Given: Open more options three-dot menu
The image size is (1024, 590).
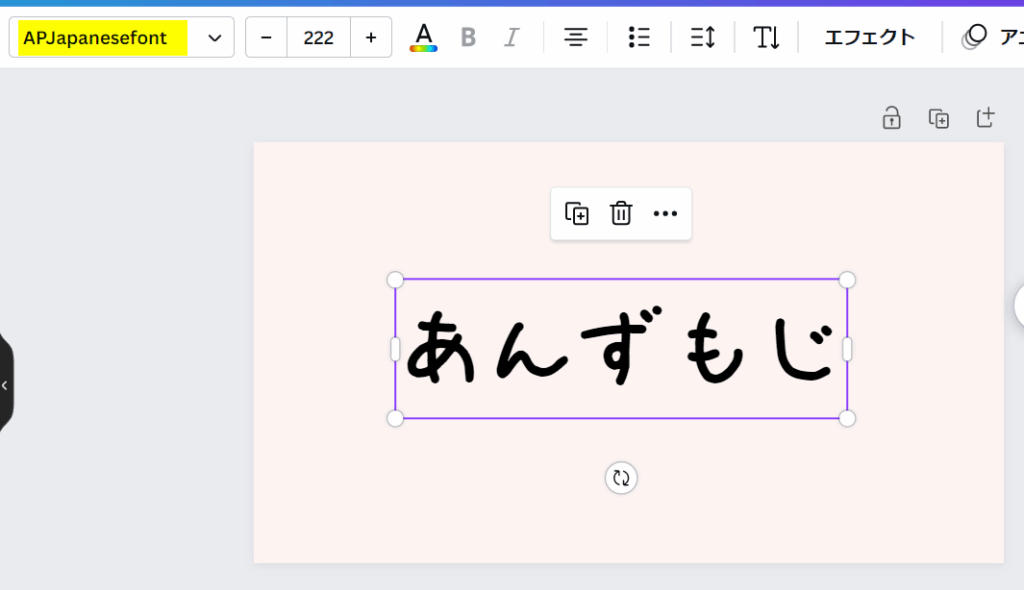Looking at the screenshot, I should (x=665, y=213).
